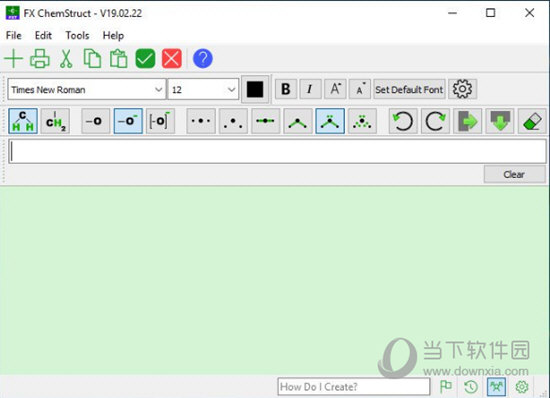Click the Clear button
550x398 pixels.
pyautogui.click(x=514, y=174)
